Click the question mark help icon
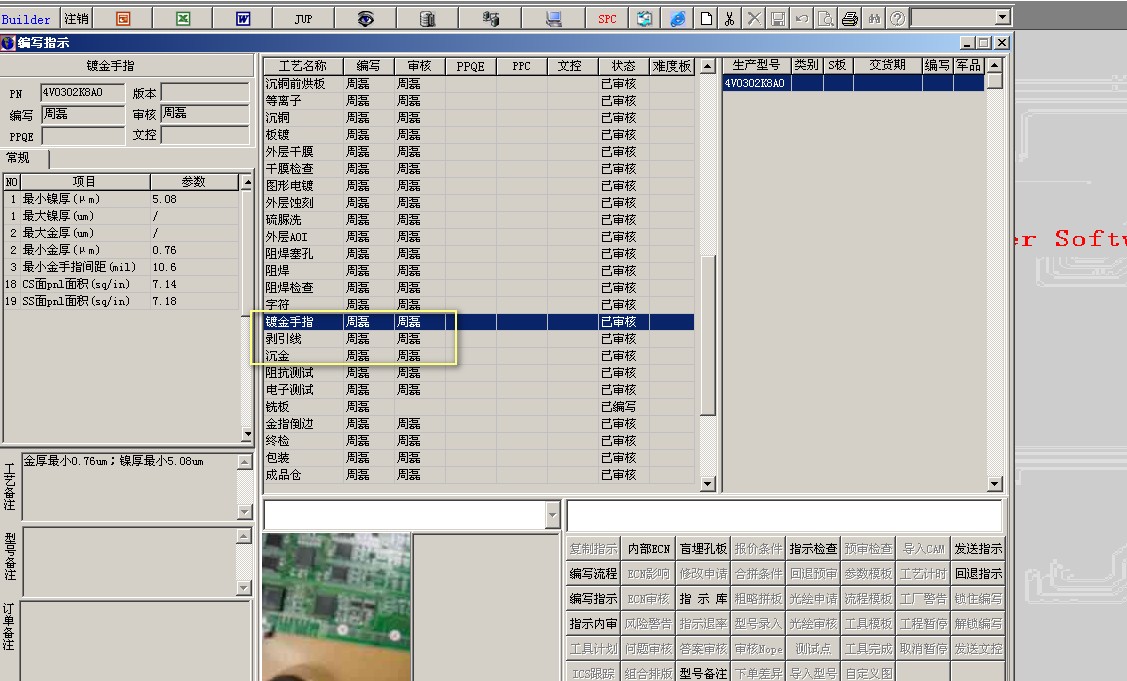The width and height of the screenshot is (1127, 681). pyautogui.click(x=897, y=19)
